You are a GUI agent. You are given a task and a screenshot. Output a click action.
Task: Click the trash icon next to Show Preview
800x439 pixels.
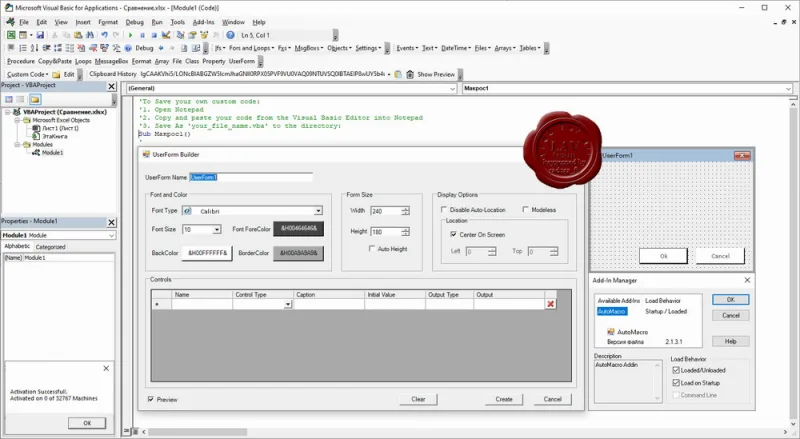point(410,74)
